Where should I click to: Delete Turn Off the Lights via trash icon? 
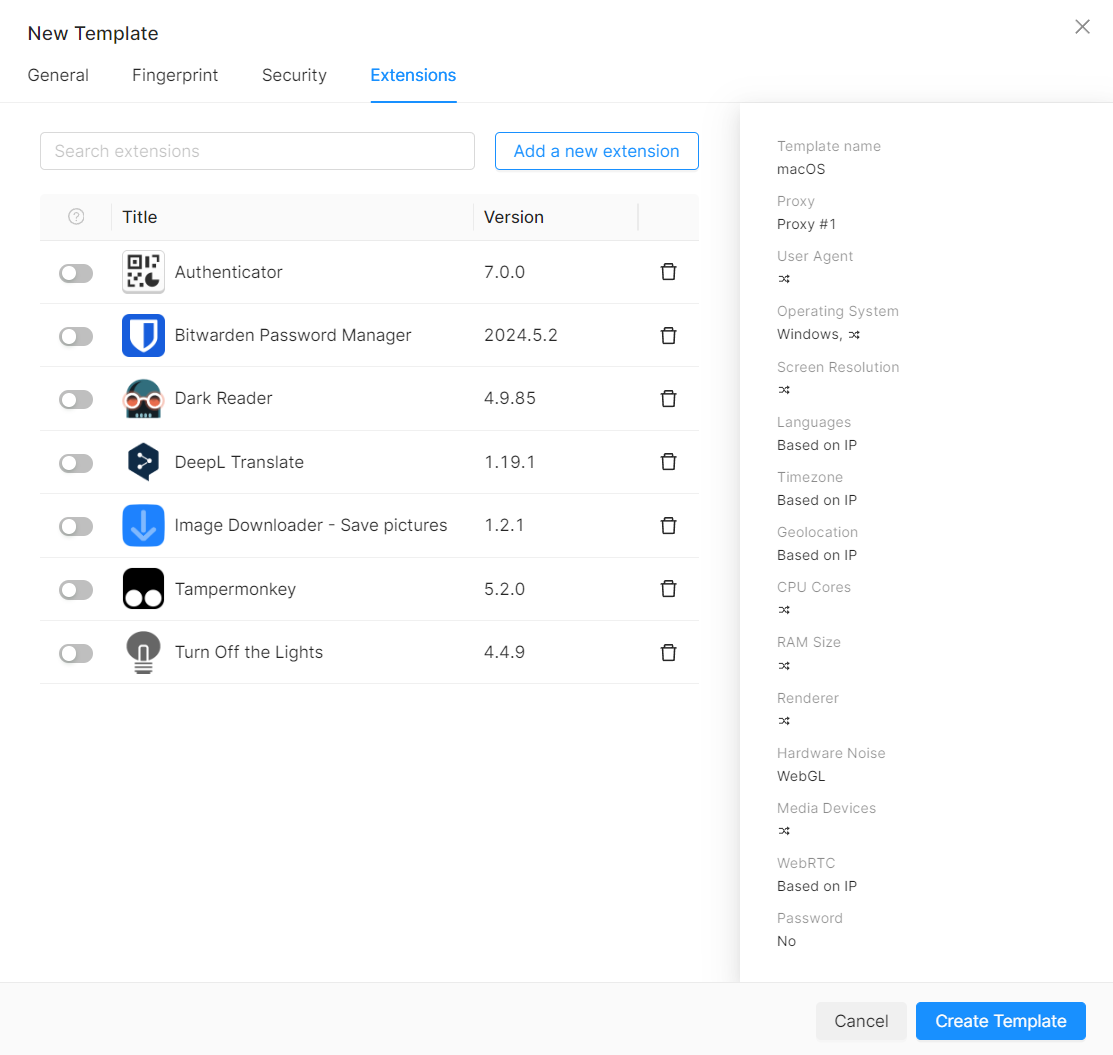point(668,652)
